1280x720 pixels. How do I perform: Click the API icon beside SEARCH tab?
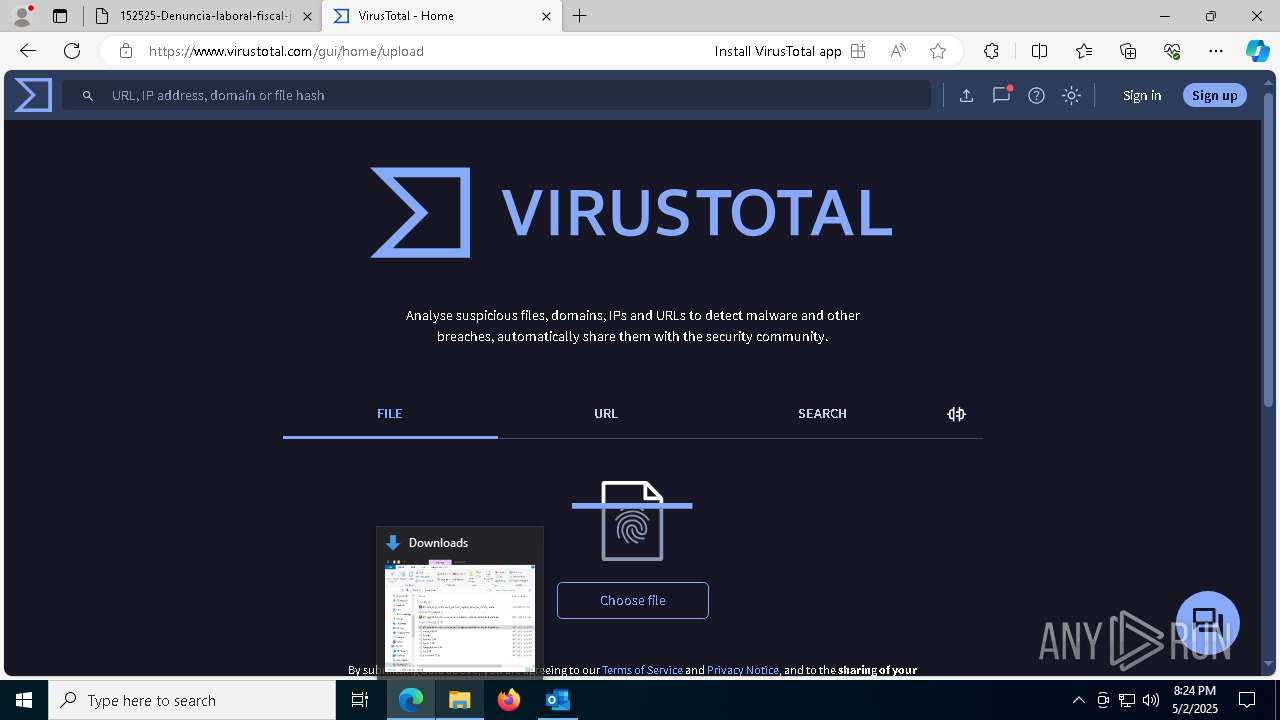pos(956,414)
